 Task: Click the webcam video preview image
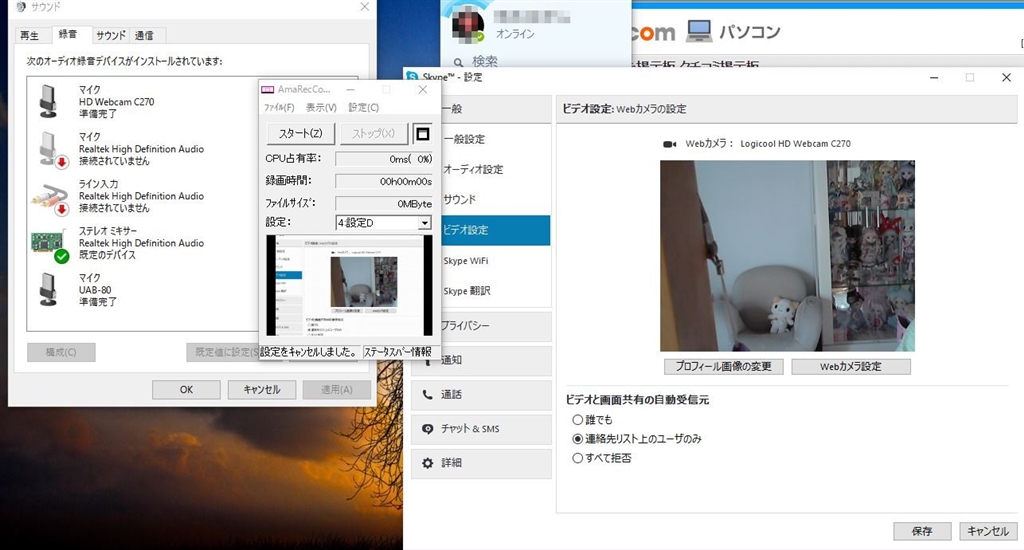[x=787, y=256]
